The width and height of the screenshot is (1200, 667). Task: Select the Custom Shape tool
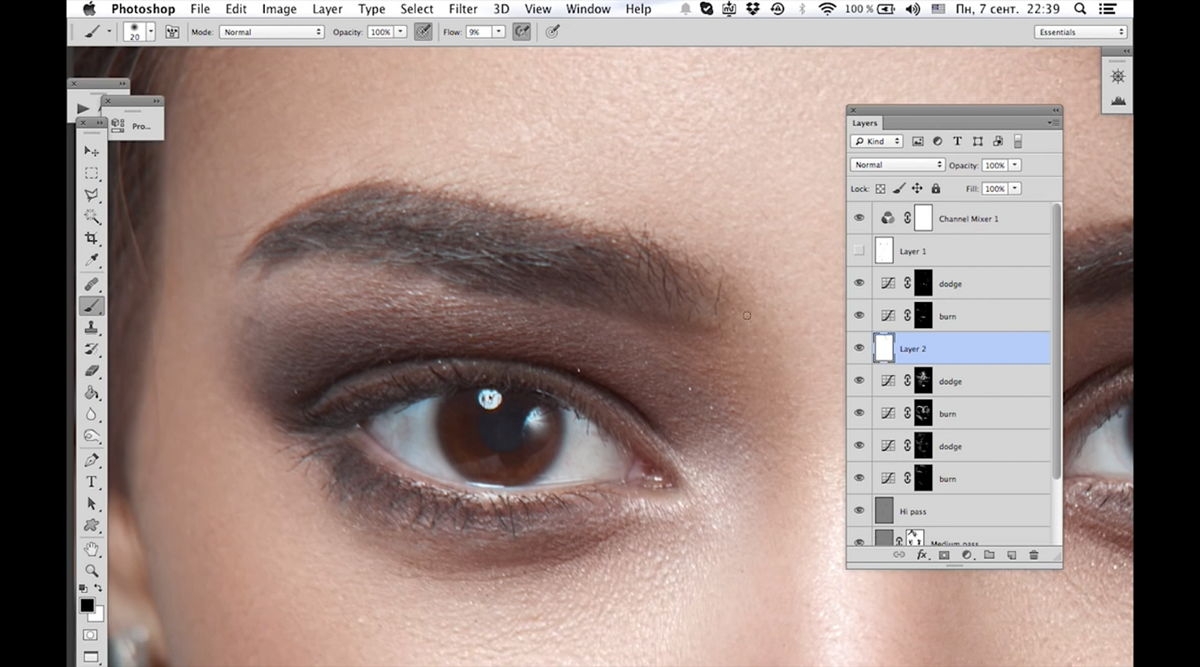point(91,525)
